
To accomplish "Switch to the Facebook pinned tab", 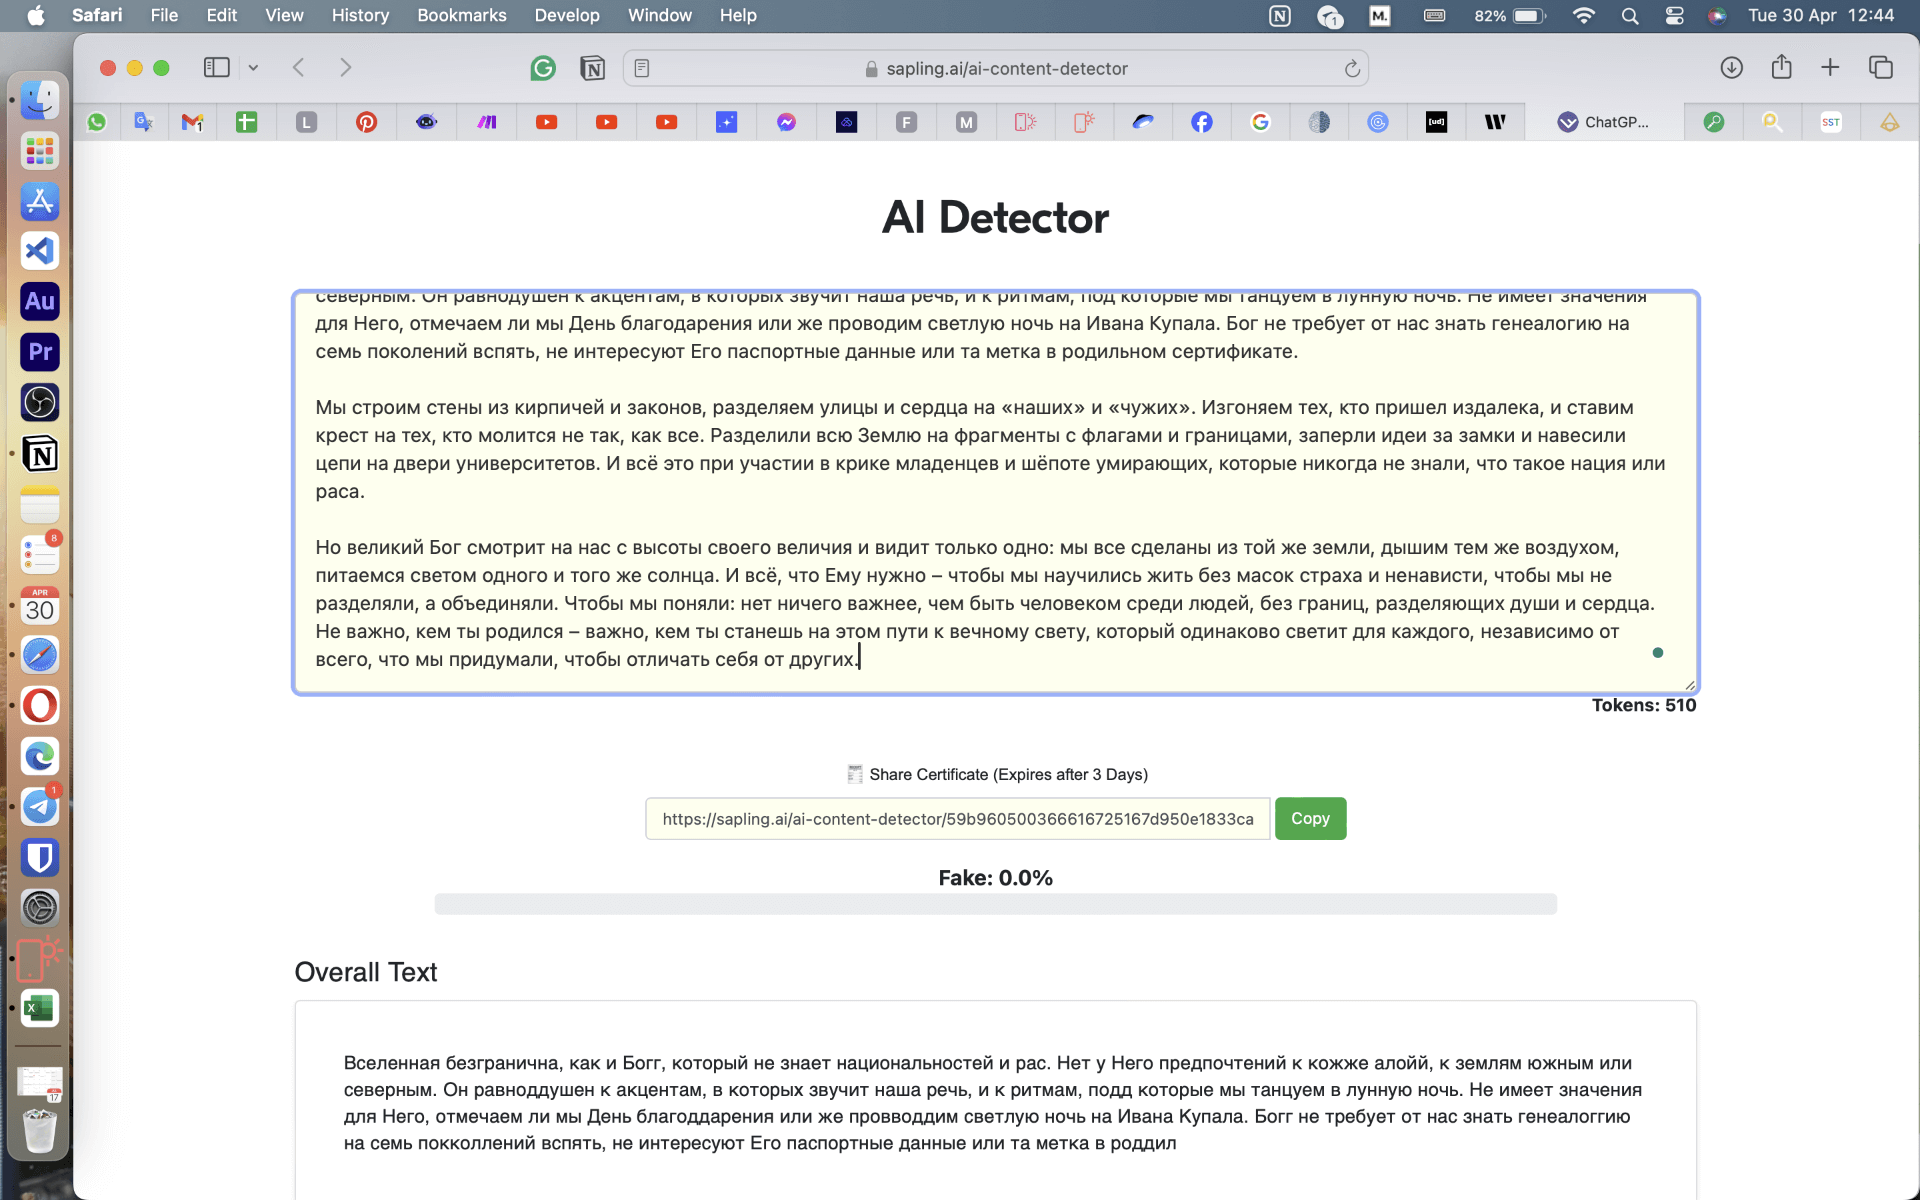I will (x=1201, y=122).
